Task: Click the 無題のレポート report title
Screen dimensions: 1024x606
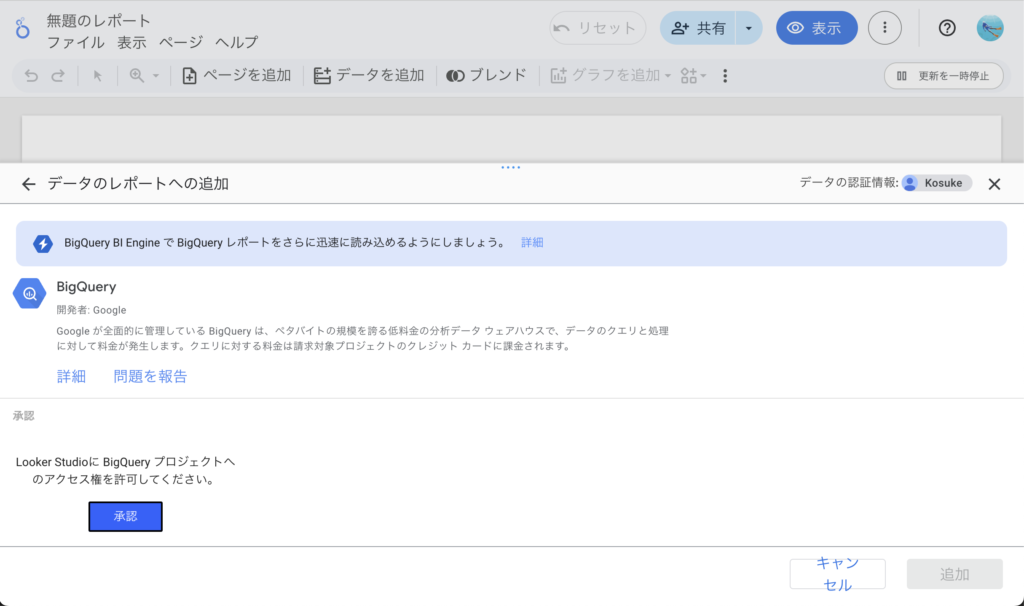Action: pyautogui.click(x=99, y=20)
